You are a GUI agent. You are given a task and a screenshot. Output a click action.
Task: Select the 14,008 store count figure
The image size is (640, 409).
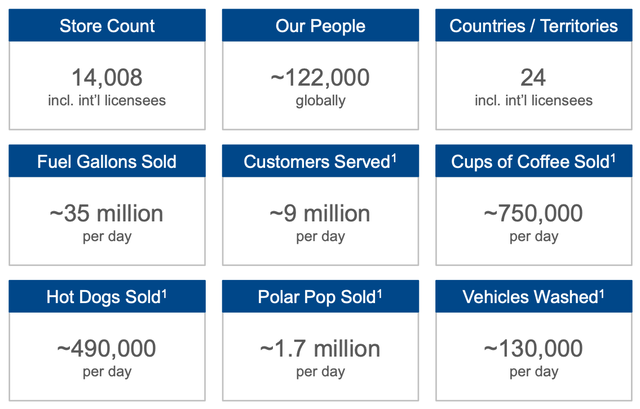(x=107, y=77)
